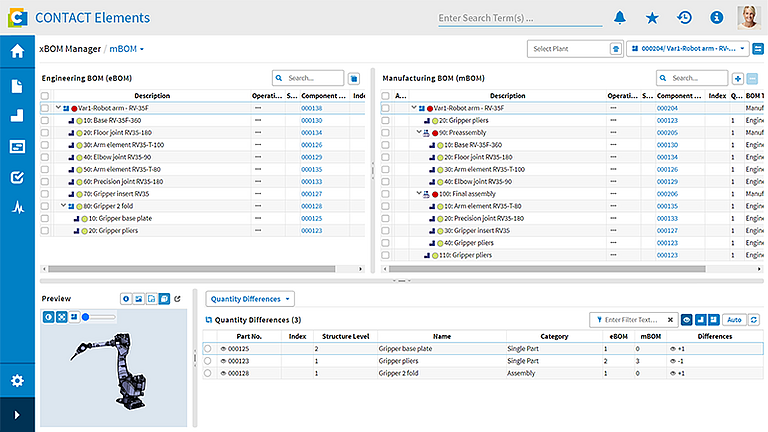768x432 pixels.
Task: Open favorites star
Action: click(652, 18)
